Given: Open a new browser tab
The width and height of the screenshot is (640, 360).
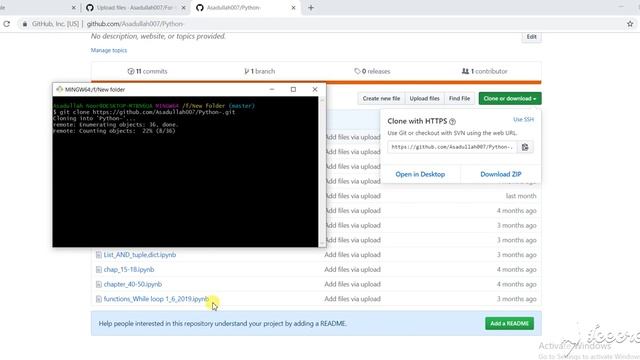Looking at the screenshot, I should [311, 8].
